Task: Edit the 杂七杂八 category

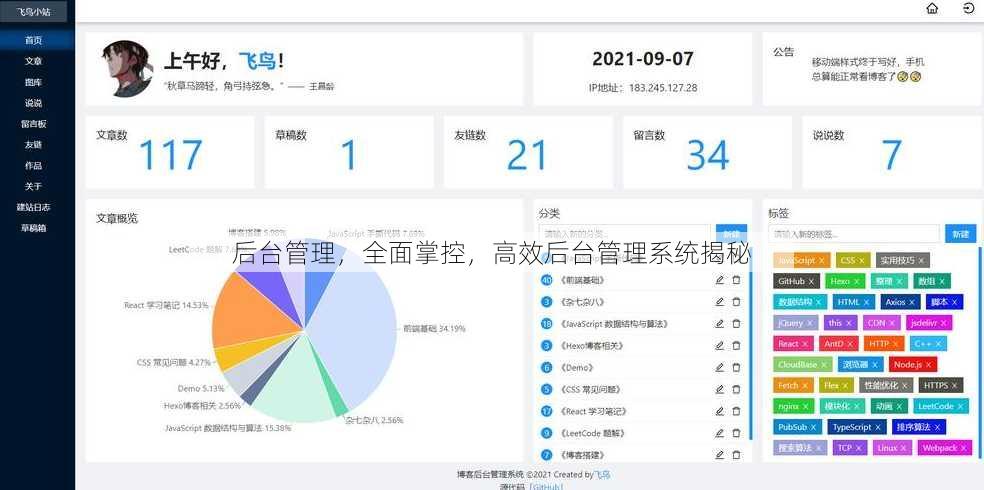Action: point(720,302)
